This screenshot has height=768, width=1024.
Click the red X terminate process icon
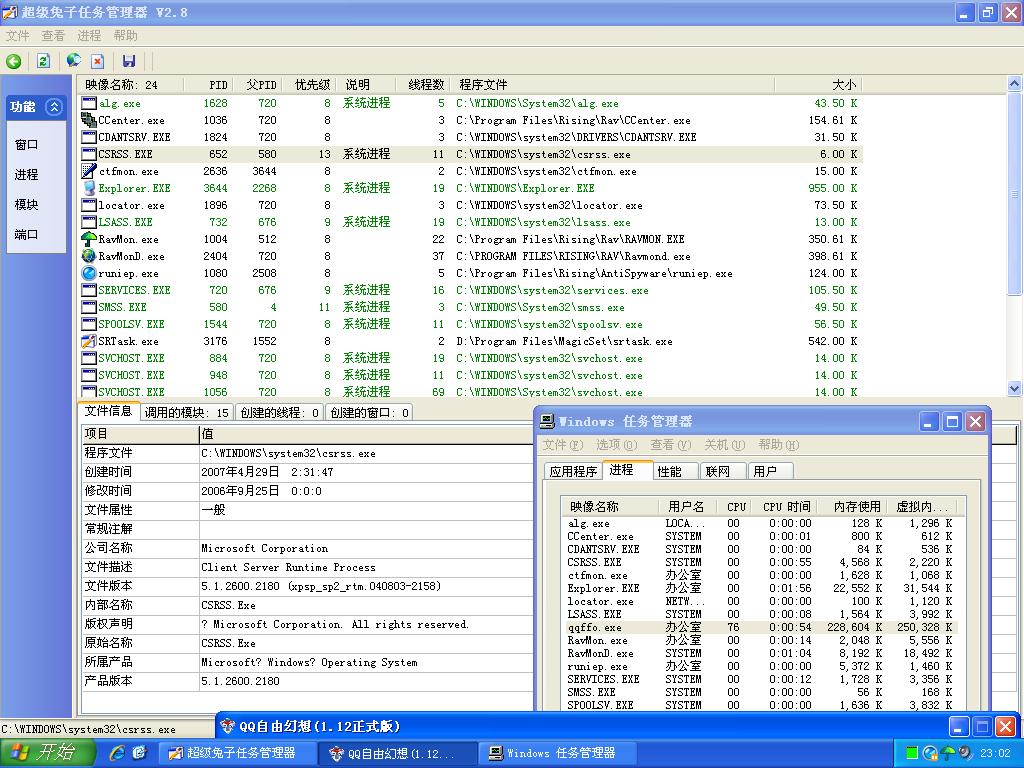point(98,61)
